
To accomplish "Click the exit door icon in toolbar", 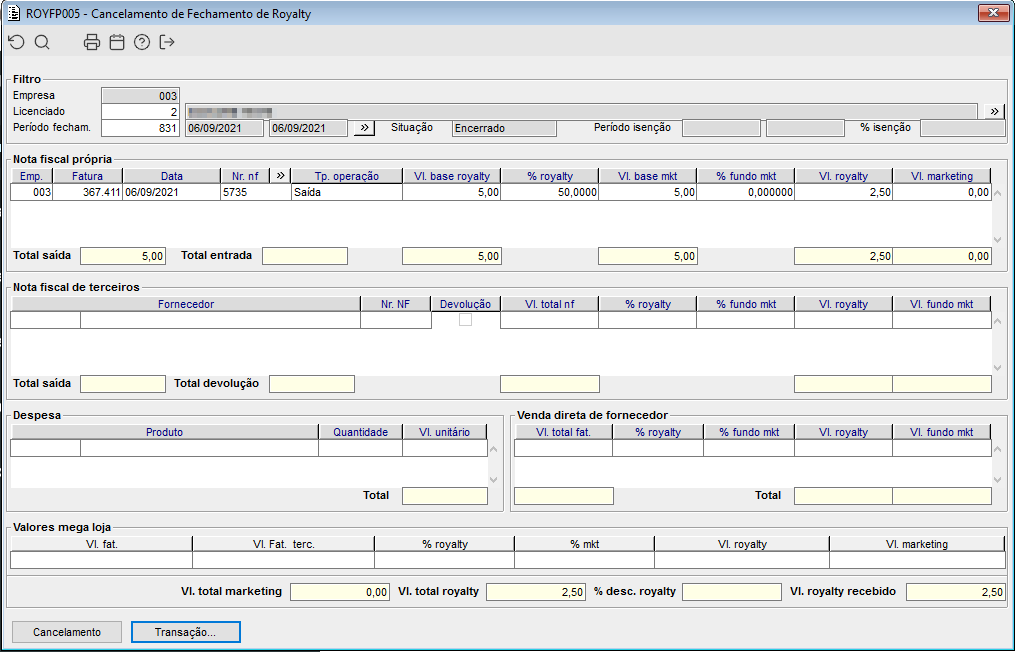I will click(x=167, y=42).
